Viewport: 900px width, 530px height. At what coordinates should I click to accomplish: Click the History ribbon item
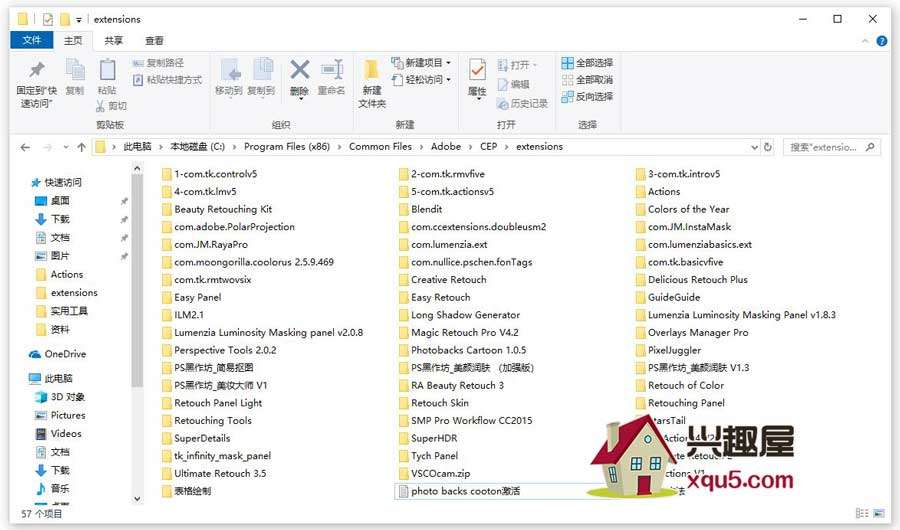pyautogui.click(x=522, y=103)
